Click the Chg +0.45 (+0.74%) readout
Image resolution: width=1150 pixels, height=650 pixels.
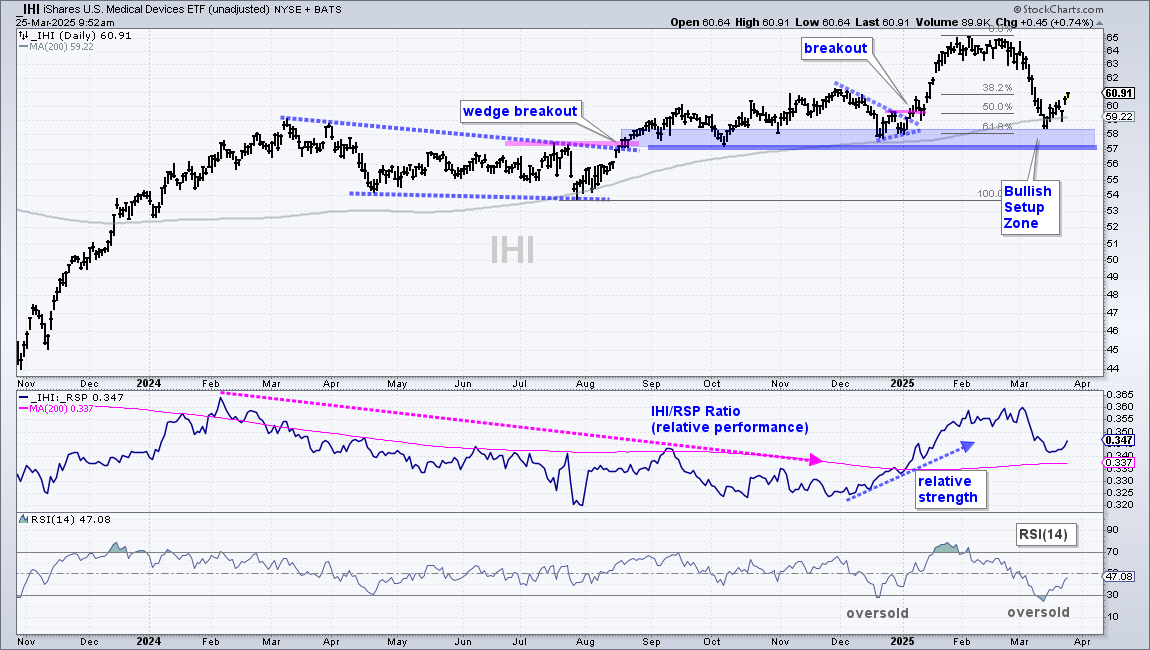(x=1044, y=22)
